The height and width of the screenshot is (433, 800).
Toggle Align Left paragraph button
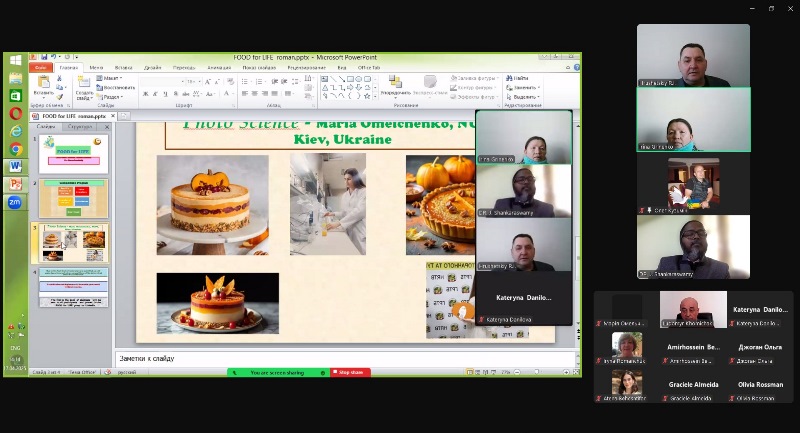245,93
